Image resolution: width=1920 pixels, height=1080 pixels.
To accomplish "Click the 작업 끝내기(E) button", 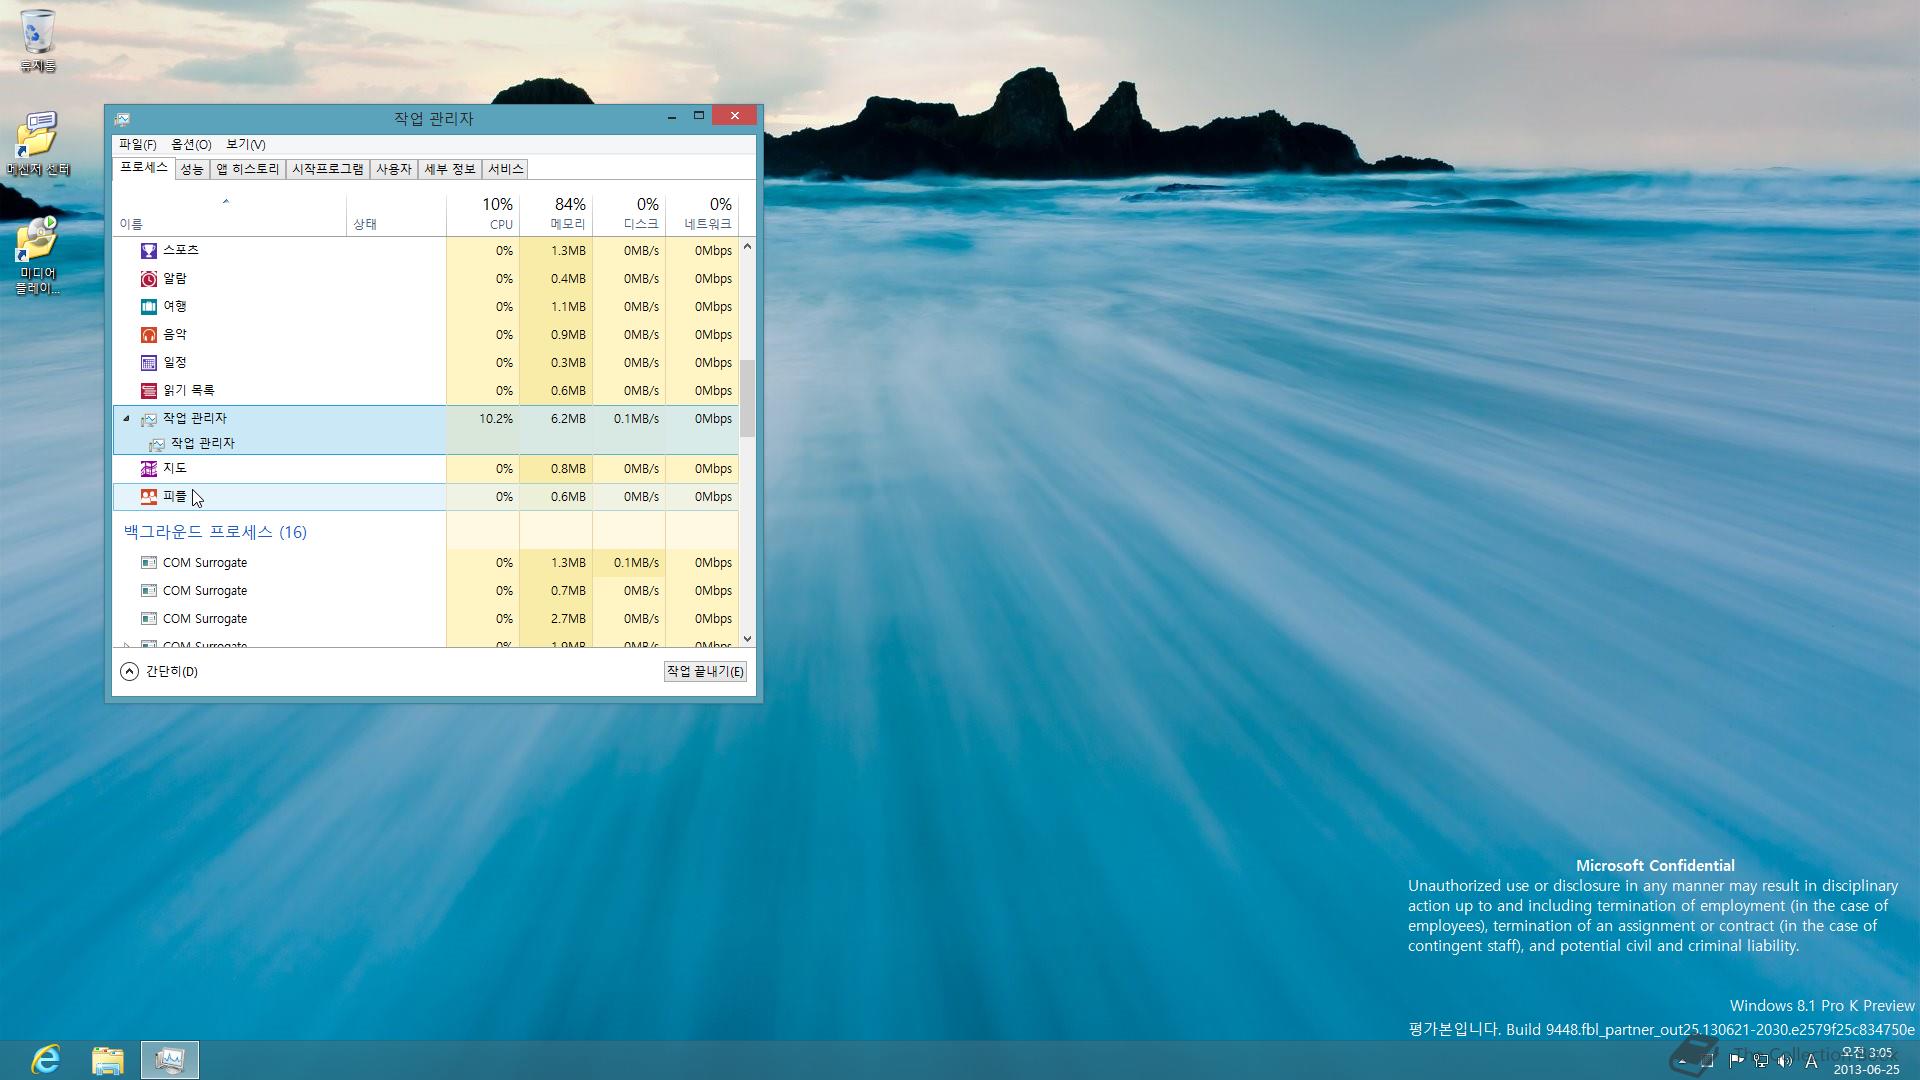I will click(x=706, y=672).
